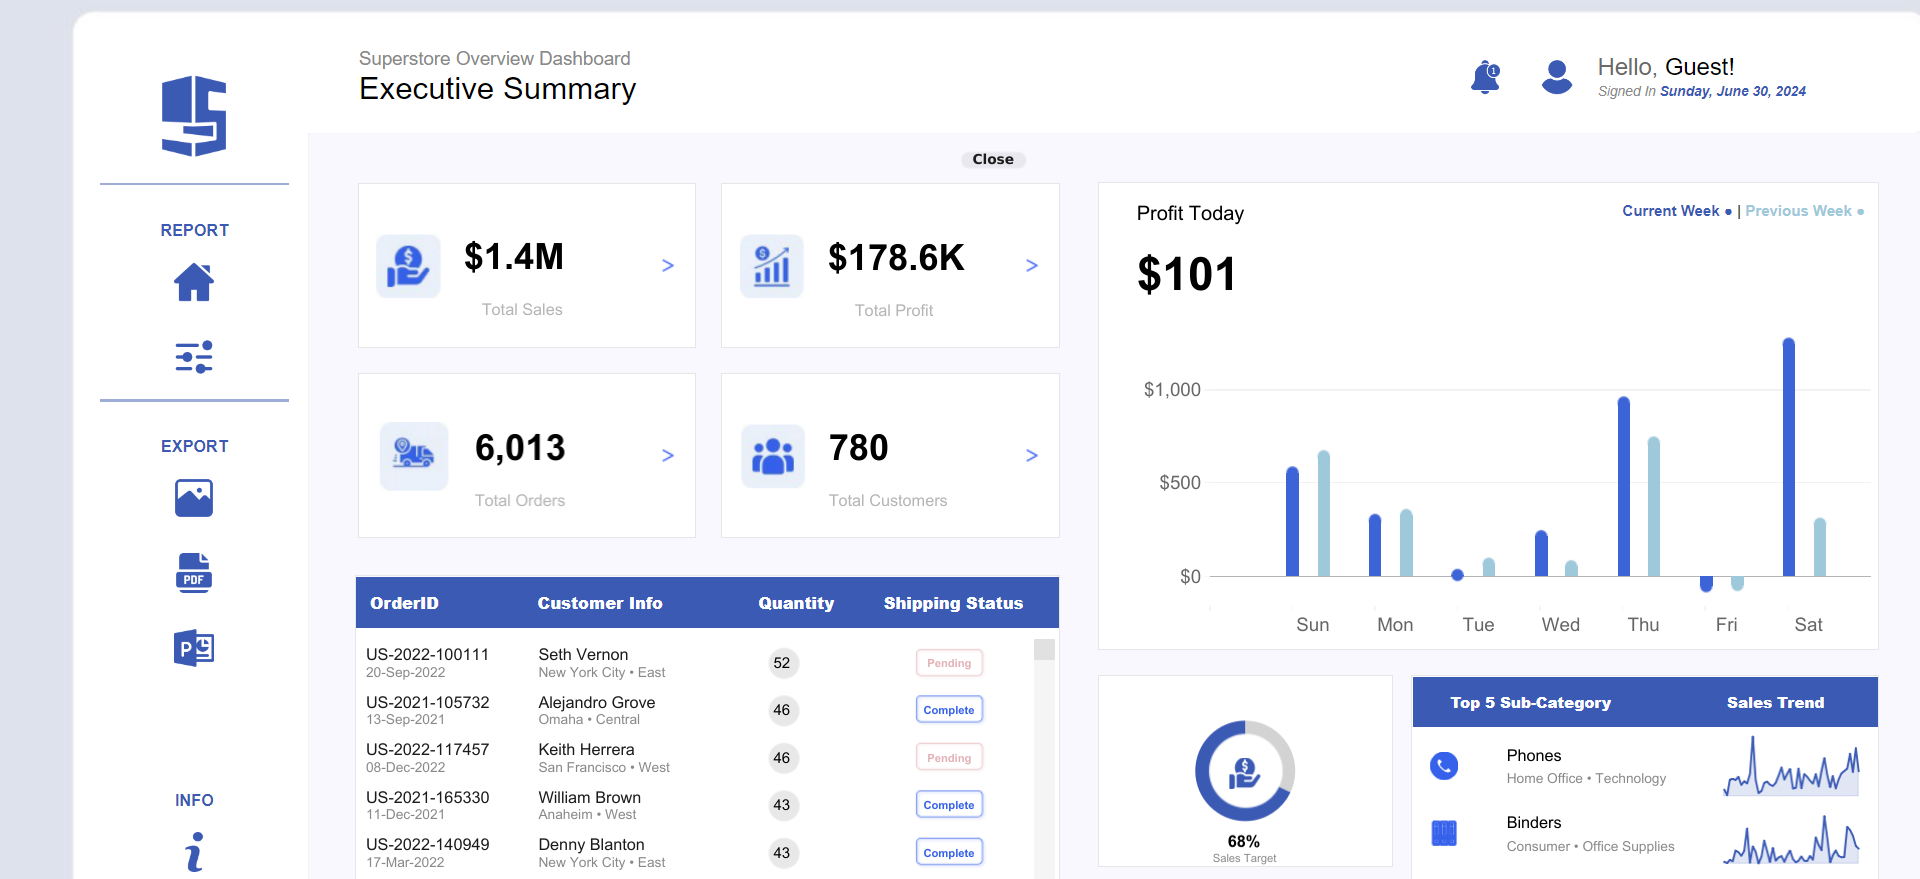This screenshot has width=1920, height=879.
Task: Open the notification bell
Action: (1486, 77)
